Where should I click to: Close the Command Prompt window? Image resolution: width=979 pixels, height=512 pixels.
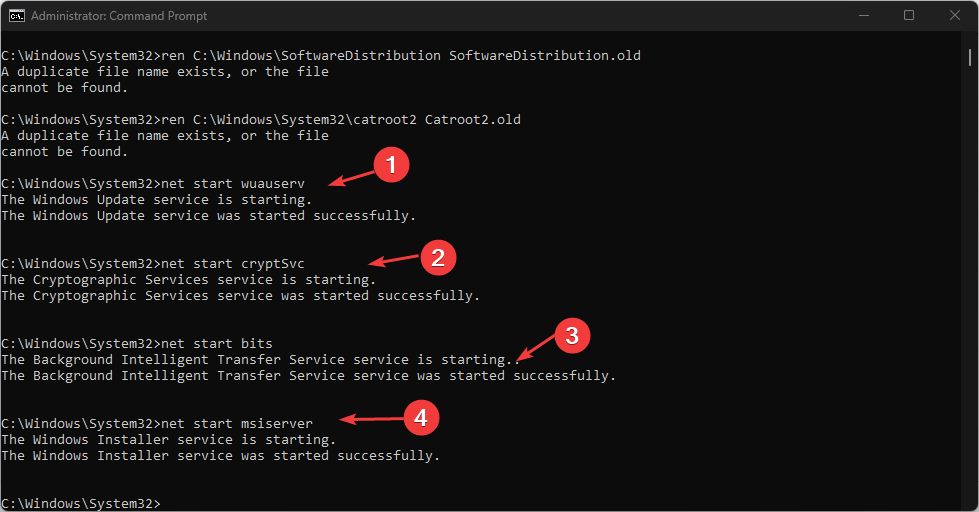tap(955, 16)
